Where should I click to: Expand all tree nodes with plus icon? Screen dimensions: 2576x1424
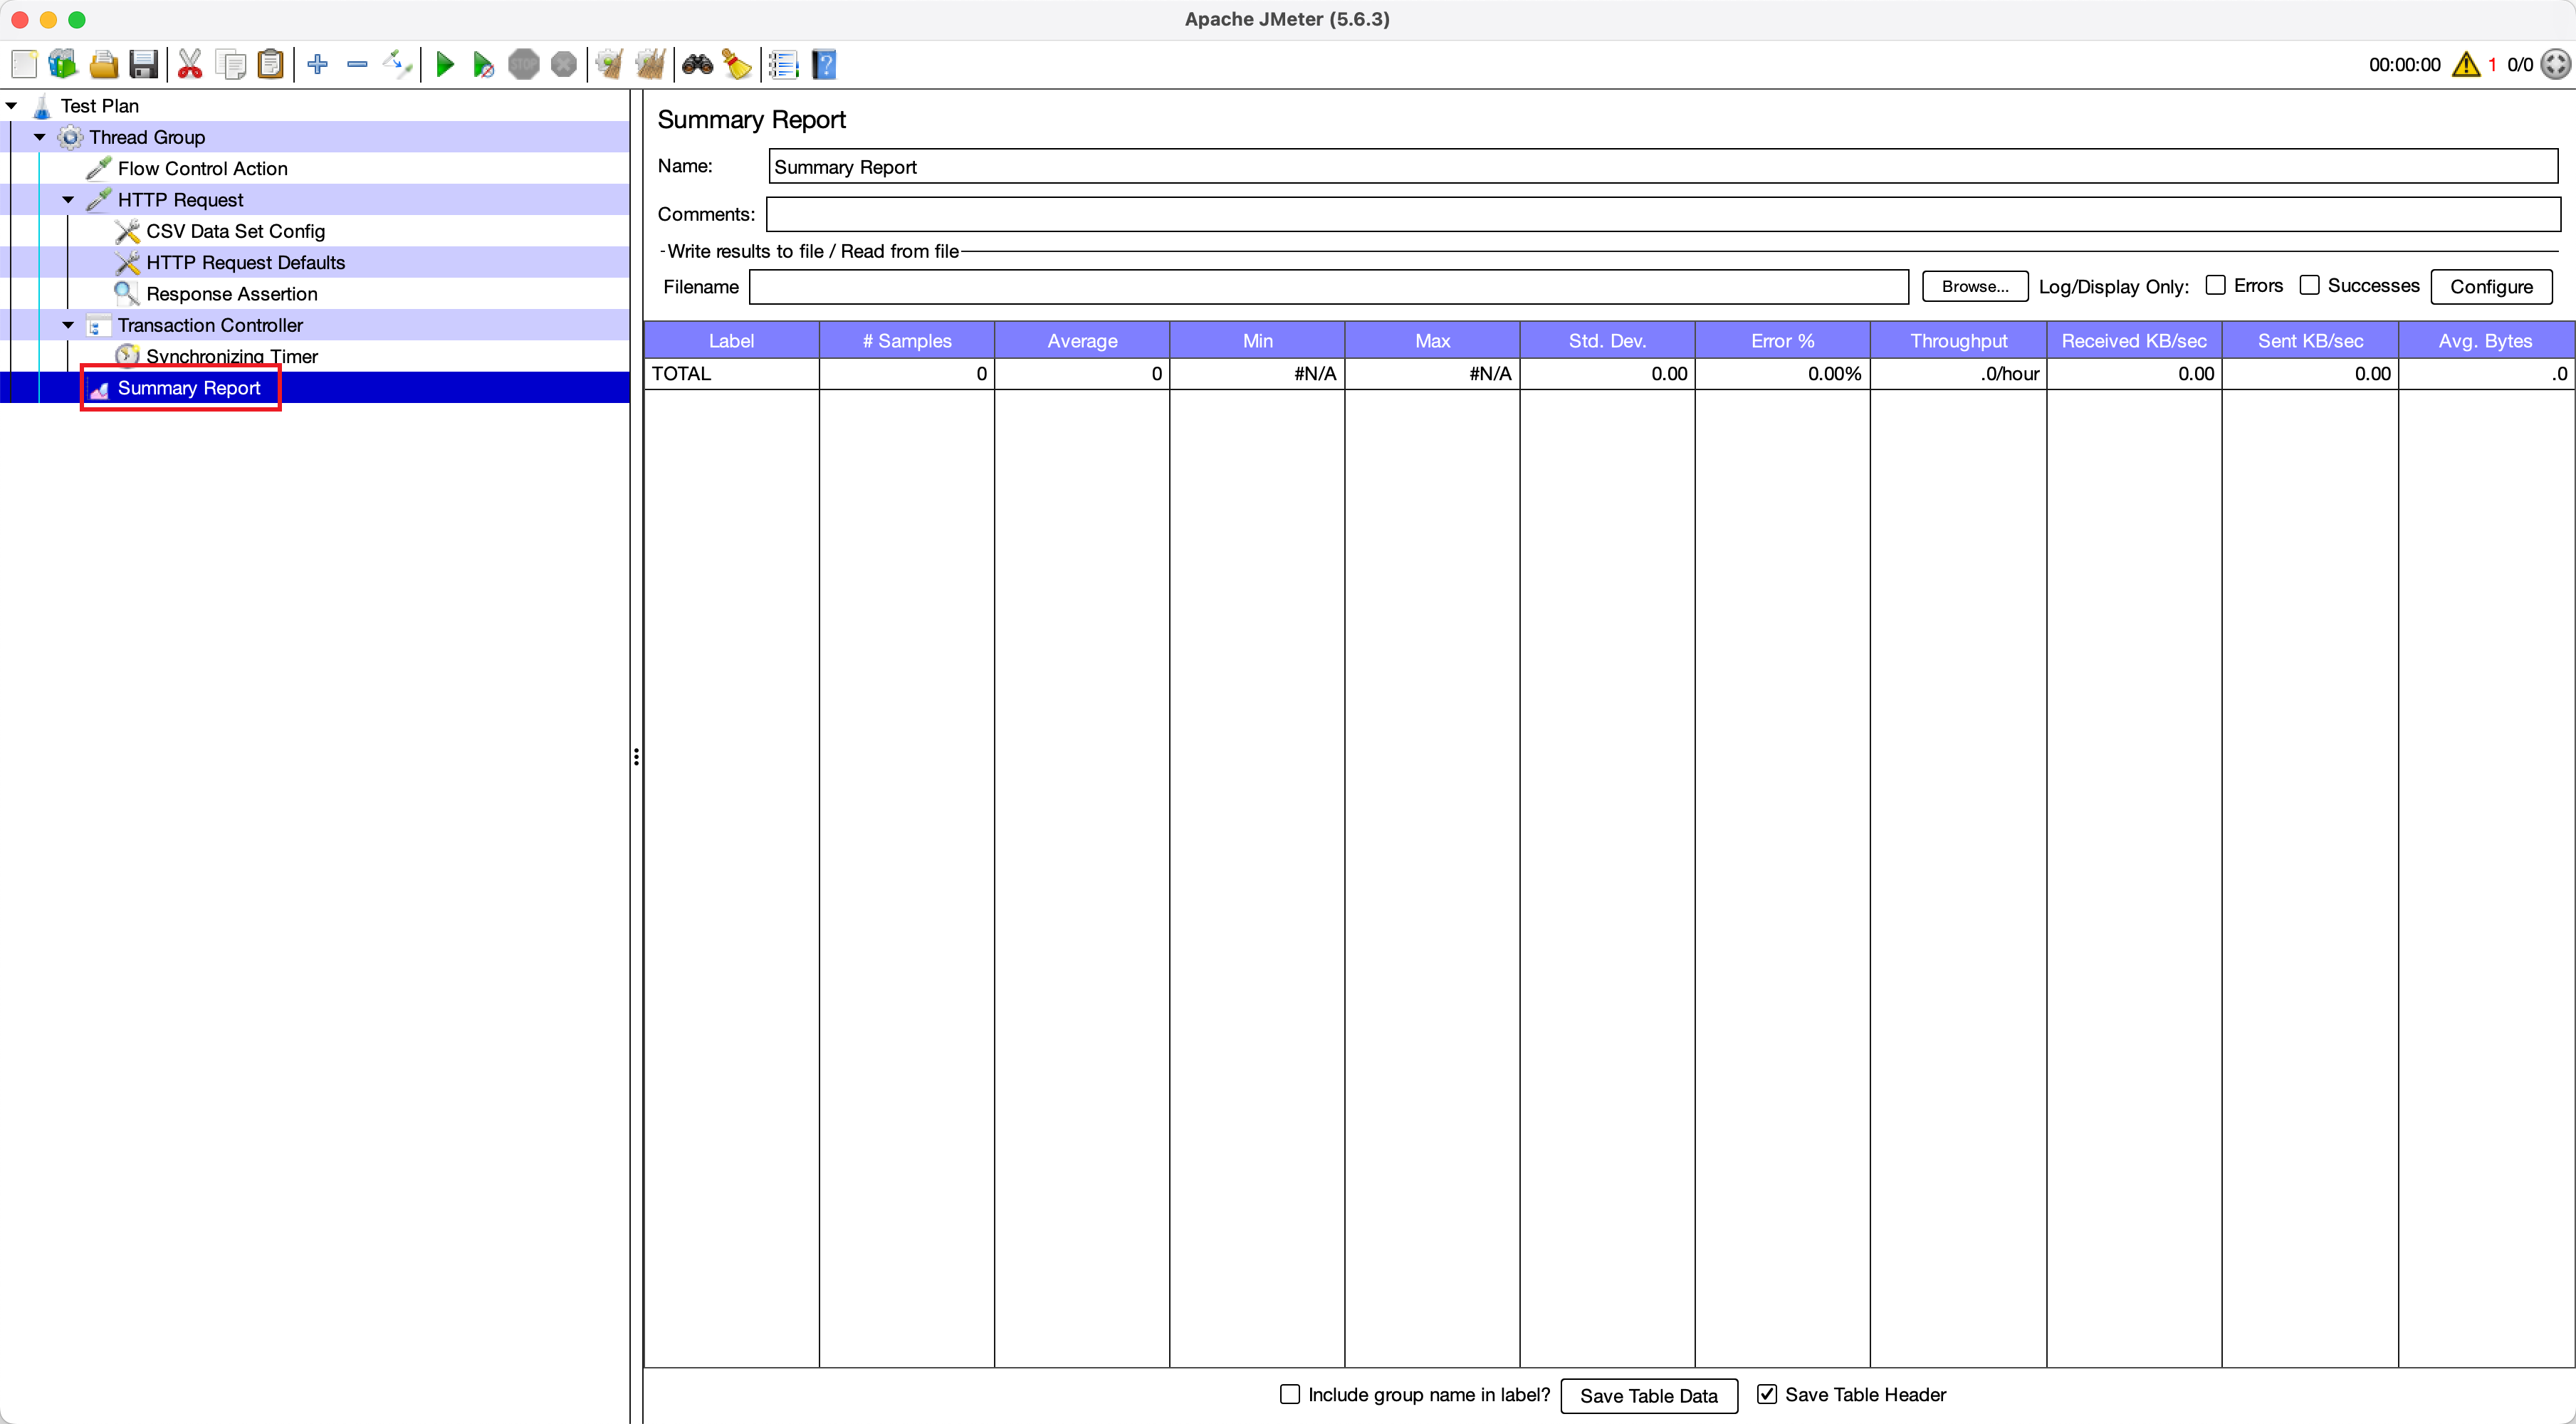(318, 65)
